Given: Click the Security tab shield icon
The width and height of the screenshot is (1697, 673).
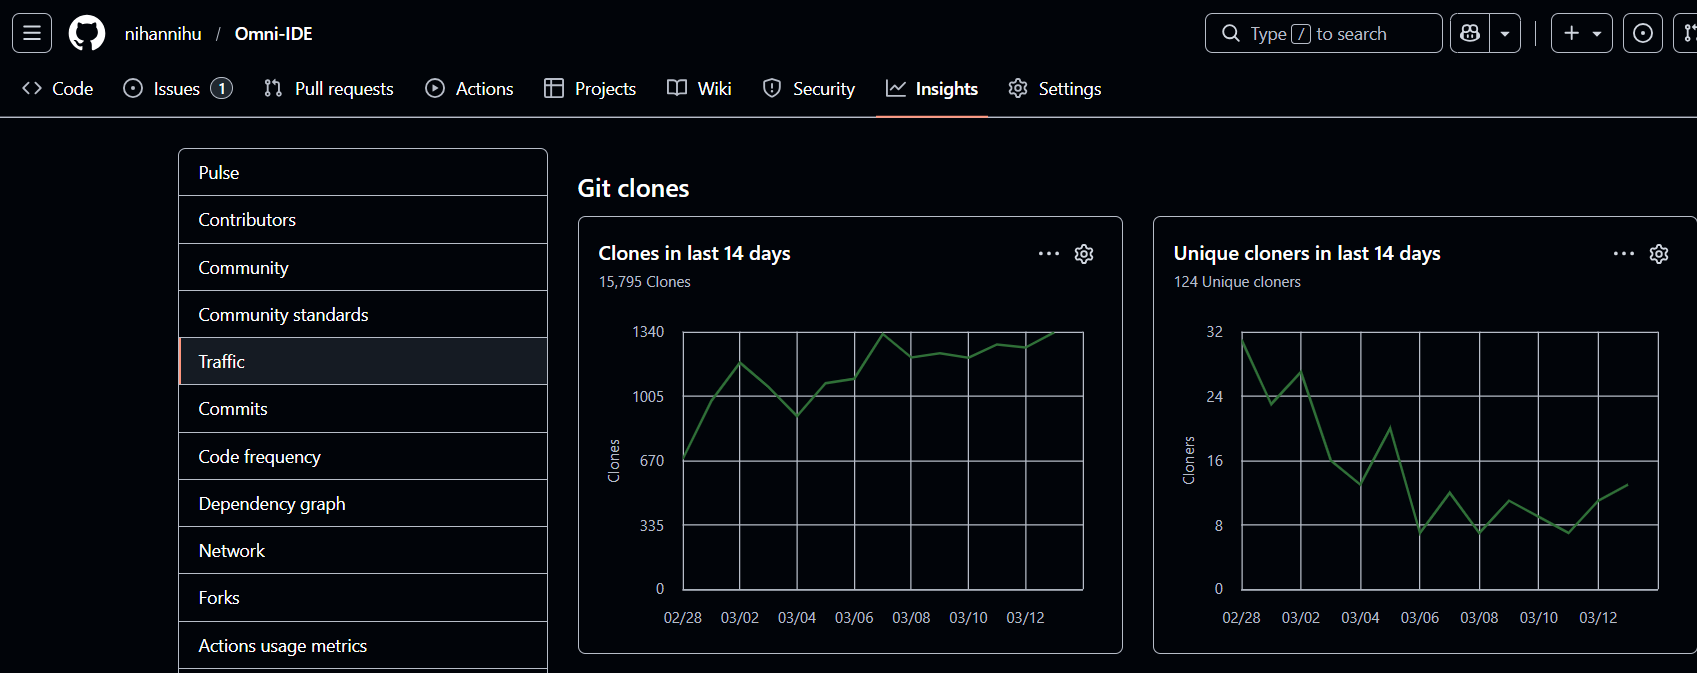Looking at the screenshot, I should tap(772, 88).
